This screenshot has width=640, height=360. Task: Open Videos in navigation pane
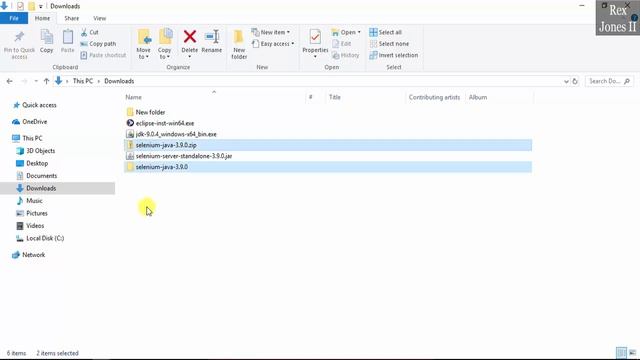coord(35,226)
